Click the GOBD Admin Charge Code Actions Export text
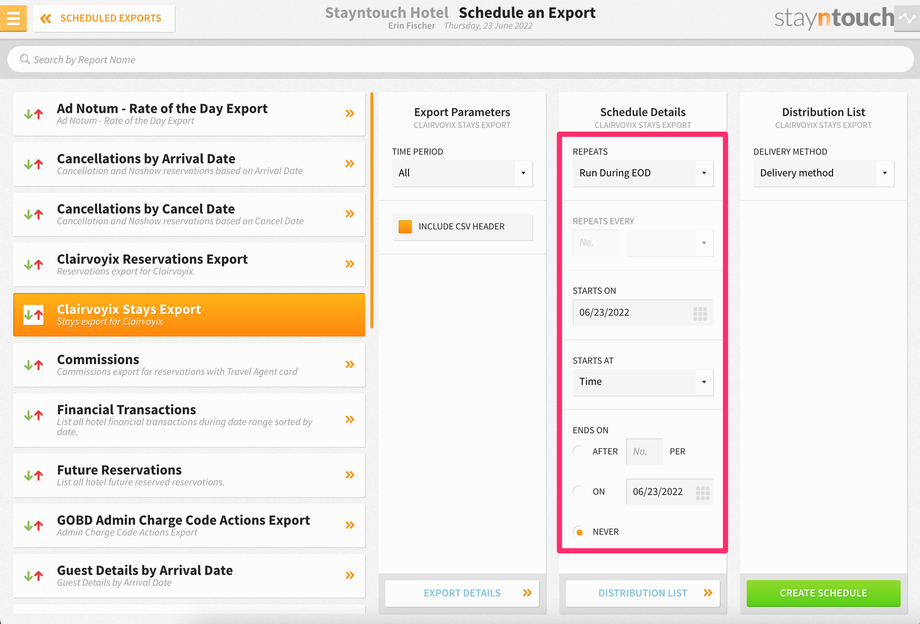Screen dimensions: 920x624 click(183, 520)
